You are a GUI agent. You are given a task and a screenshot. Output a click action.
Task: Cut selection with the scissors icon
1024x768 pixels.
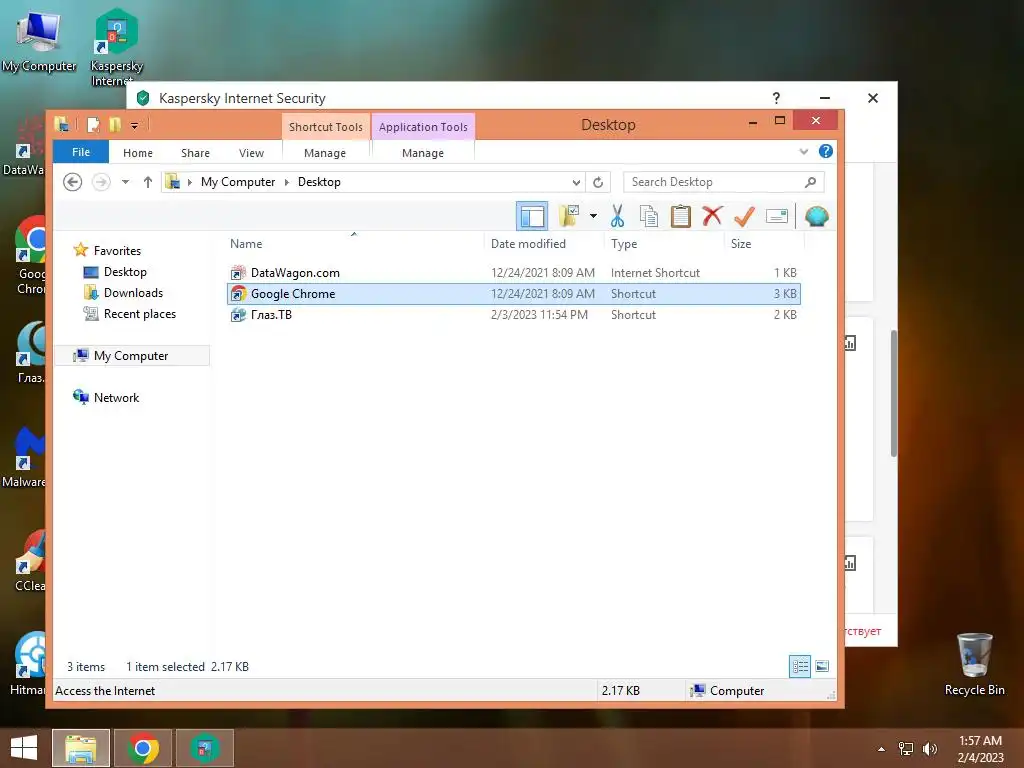[x=617, y=216]
